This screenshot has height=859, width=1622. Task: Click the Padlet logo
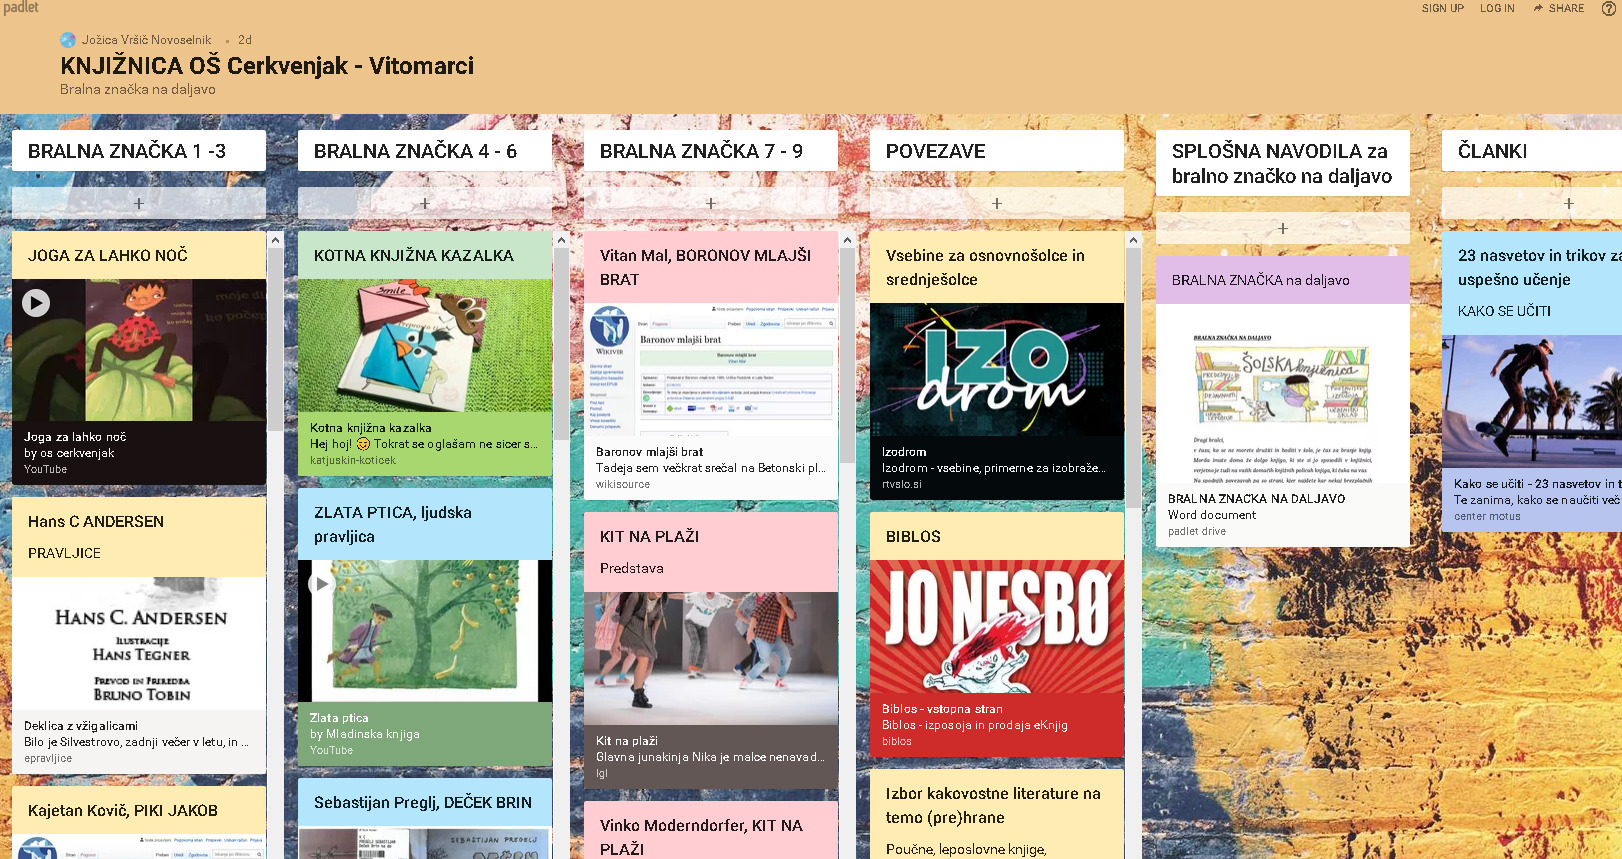[x=20, y=8]
